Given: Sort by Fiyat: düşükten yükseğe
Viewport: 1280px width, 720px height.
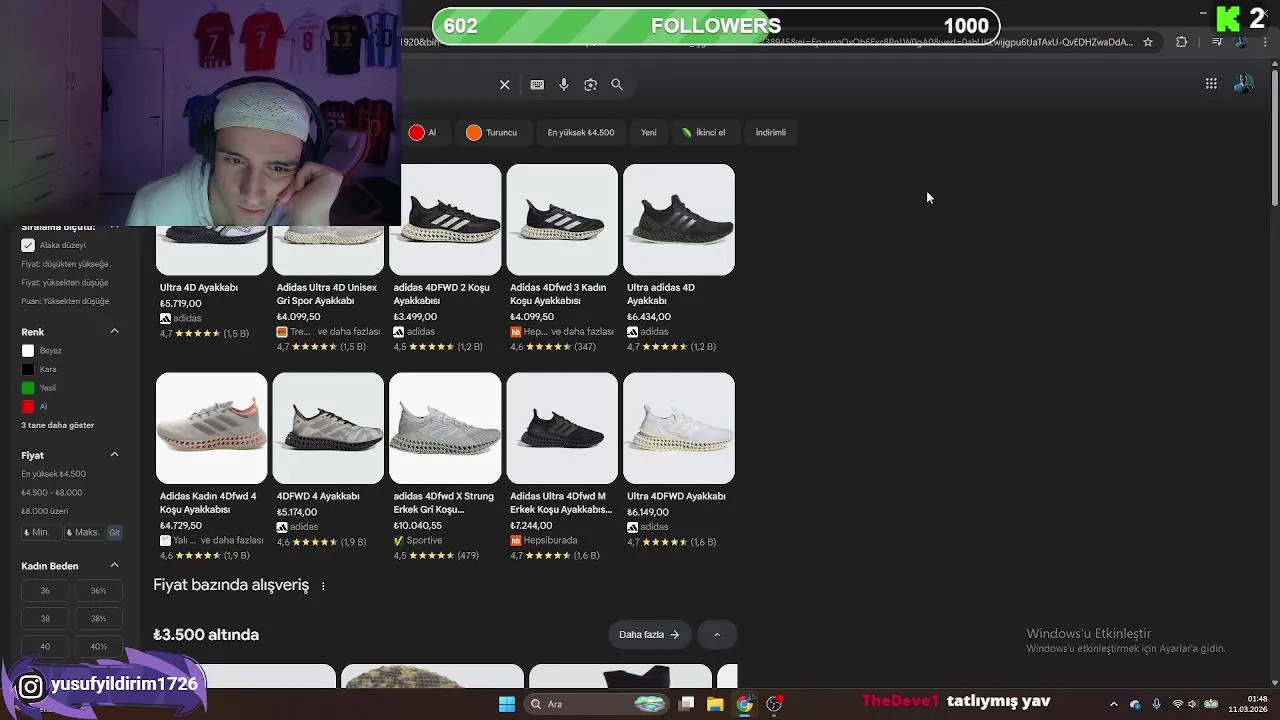Looking at the screenshot, I should (65, 264).
